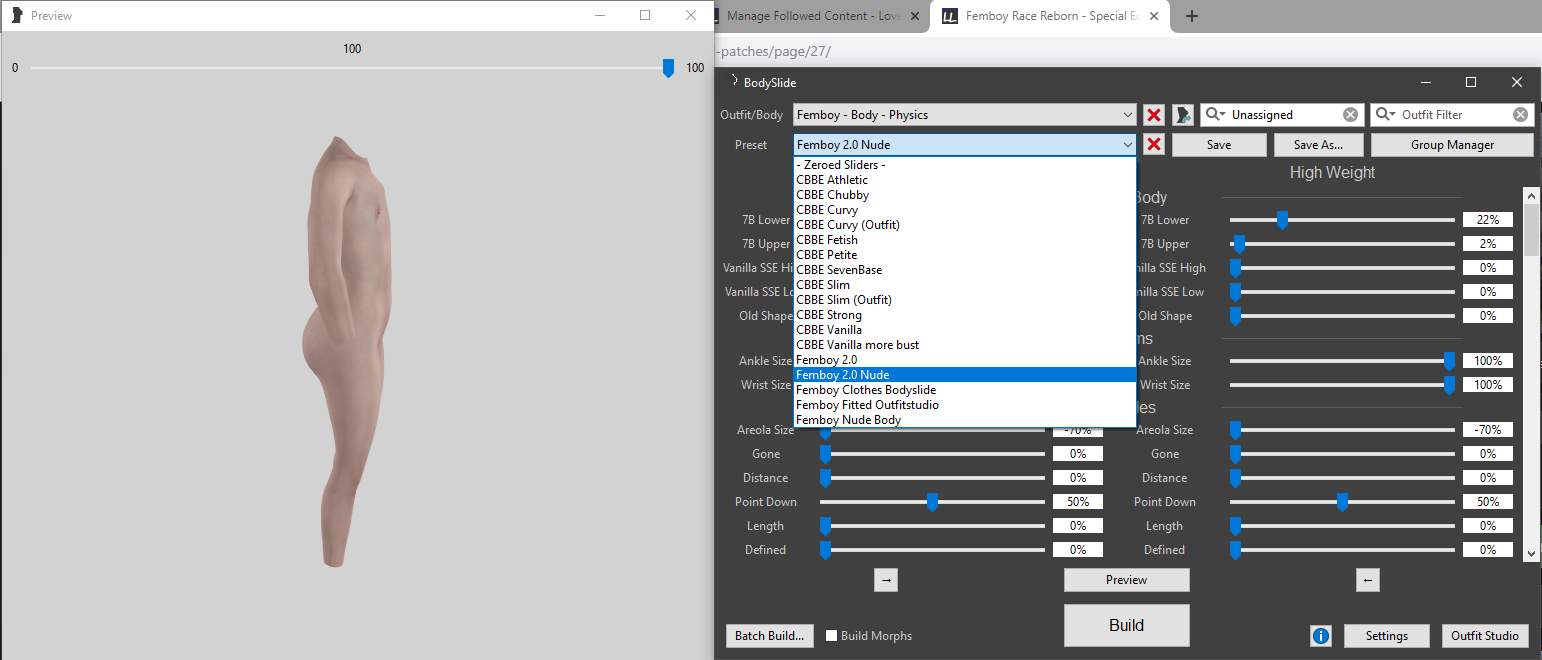Choose CBBE Vanilla preset
This screenshot has width=1542, height=660.
(x=964, y=330)
